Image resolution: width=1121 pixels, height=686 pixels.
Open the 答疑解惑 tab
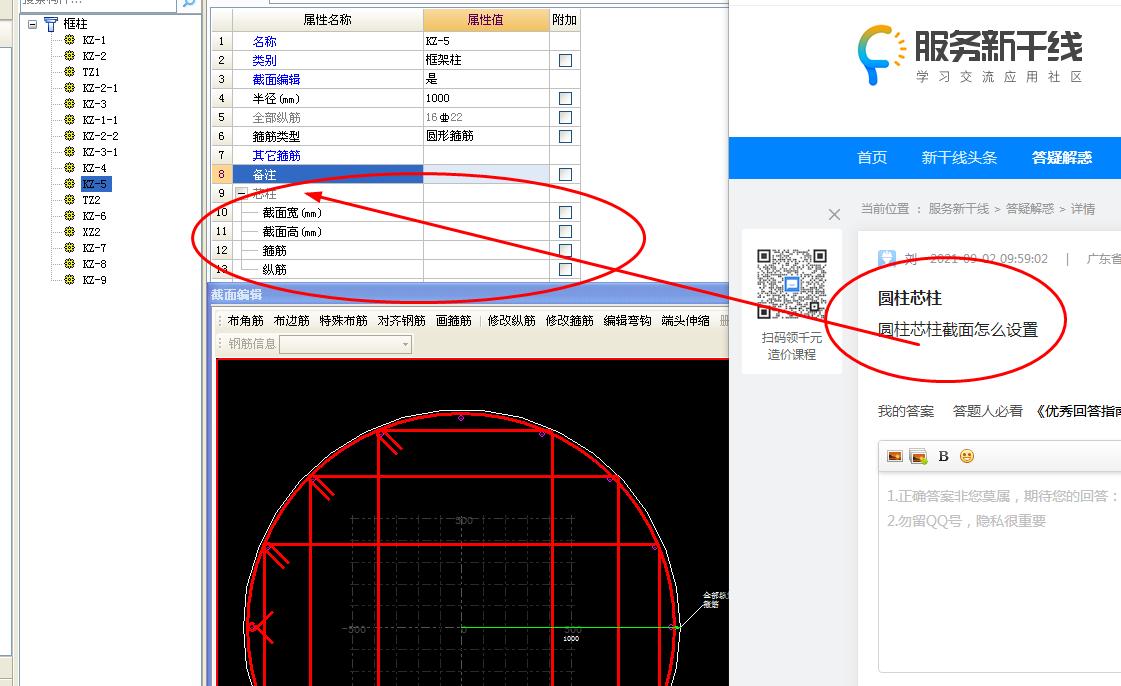1062,158
